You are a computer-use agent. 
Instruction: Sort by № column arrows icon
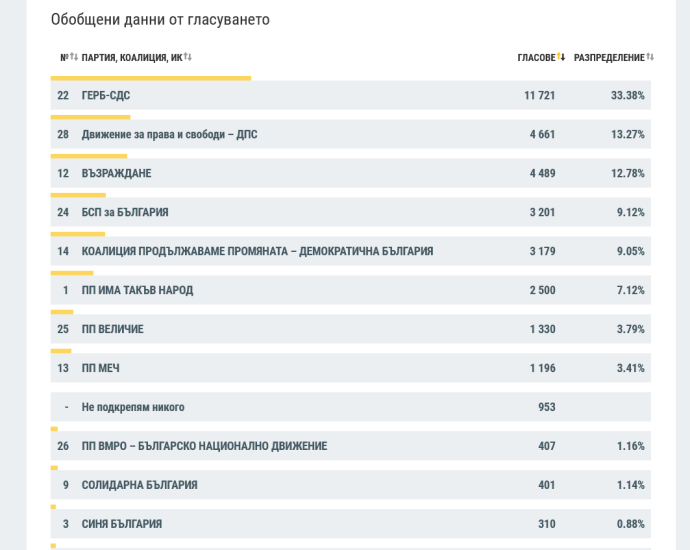coord(74,57)
